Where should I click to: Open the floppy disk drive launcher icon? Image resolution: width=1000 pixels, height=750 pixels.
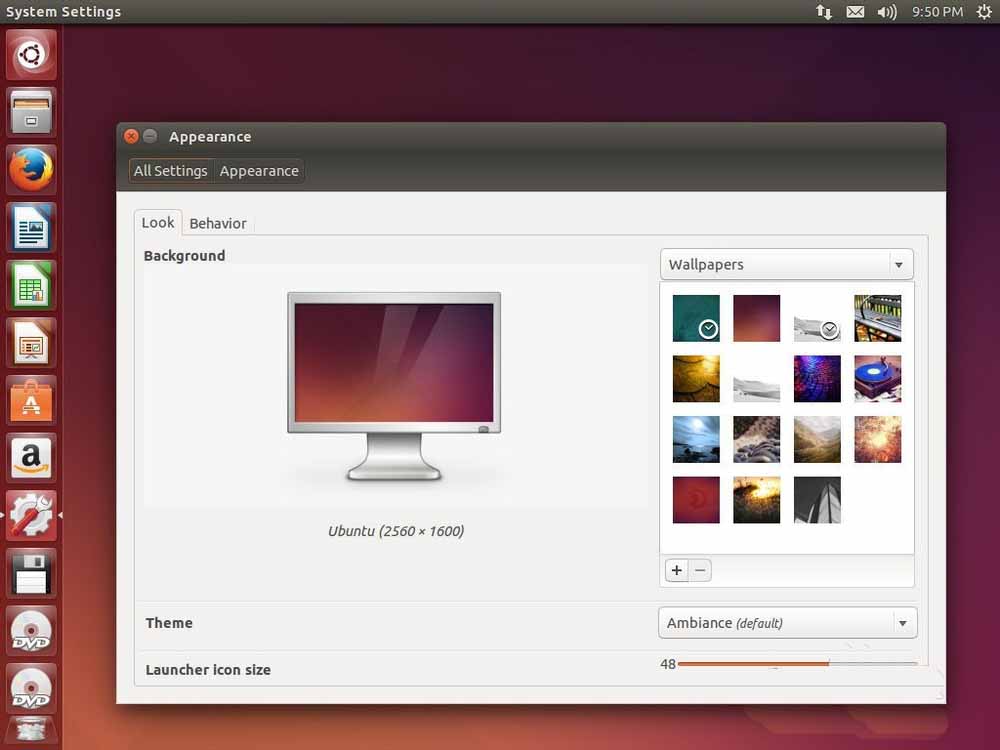click(x=31, y=573)
